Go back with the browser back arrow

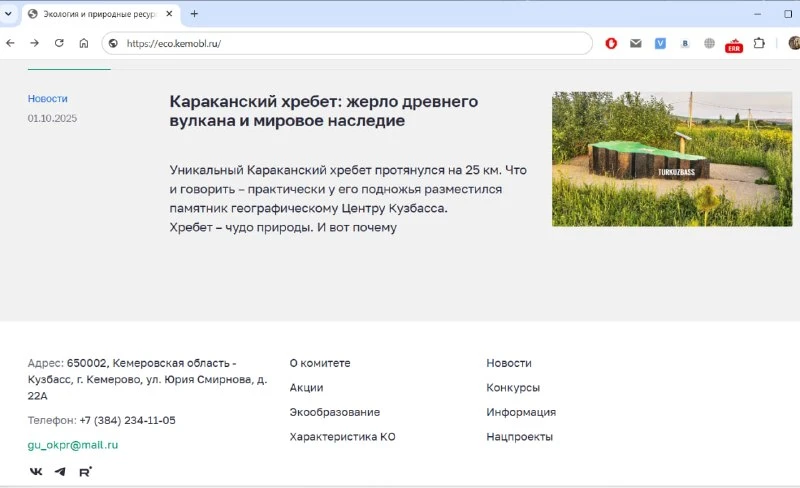tap(10, 43)
